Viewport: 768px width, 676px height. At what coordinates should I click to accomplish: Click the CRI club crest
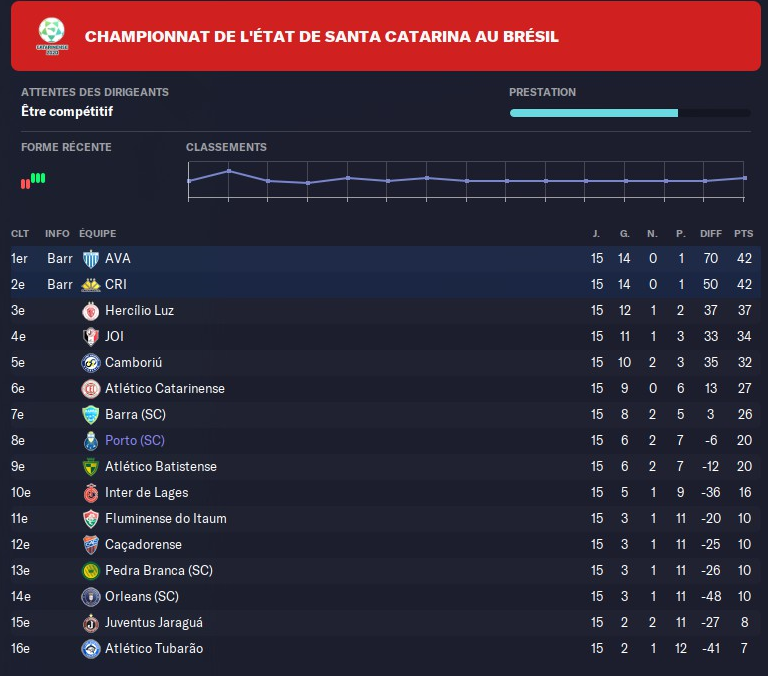(x=90, y=285)
